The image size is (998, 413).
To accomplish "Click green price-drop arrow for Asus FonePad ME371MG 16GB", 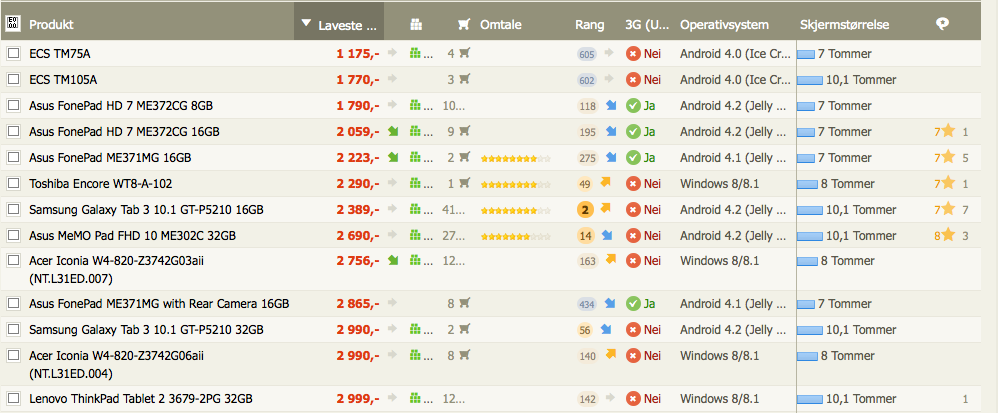I will (x=393, y=157).
